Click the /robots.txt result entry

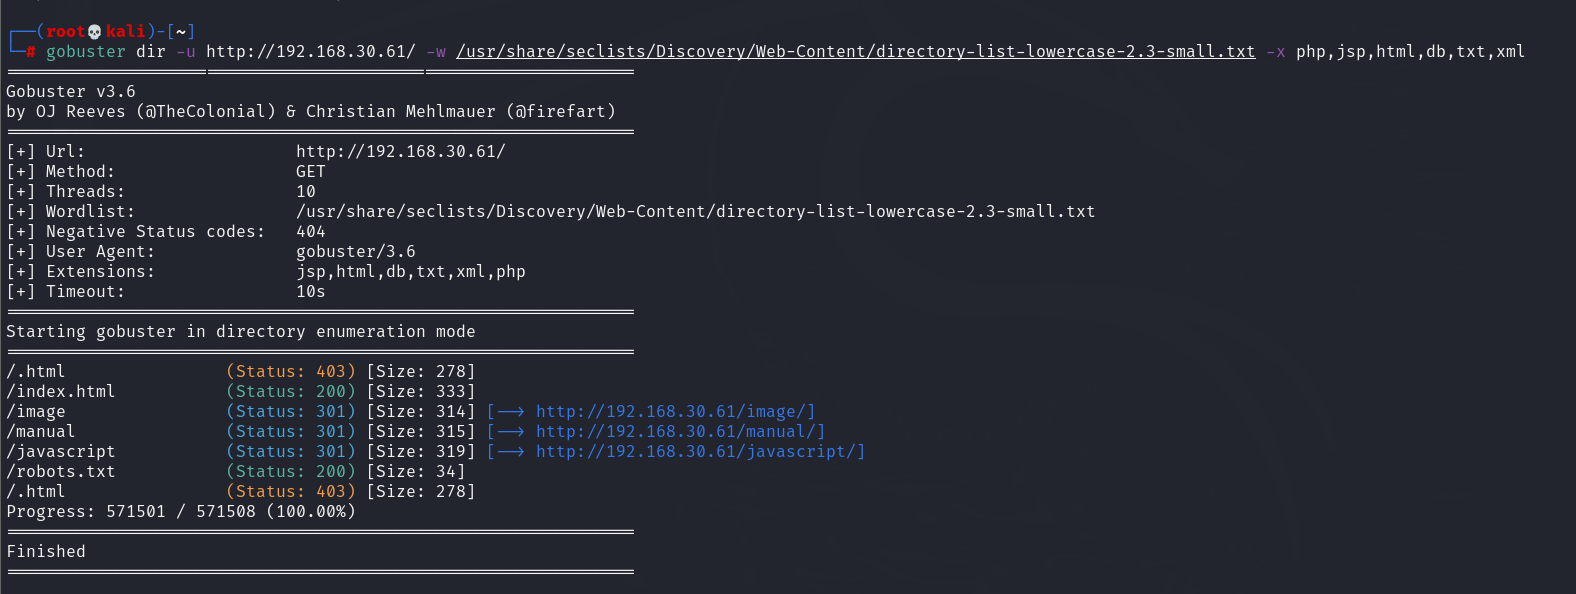(61, 471)
